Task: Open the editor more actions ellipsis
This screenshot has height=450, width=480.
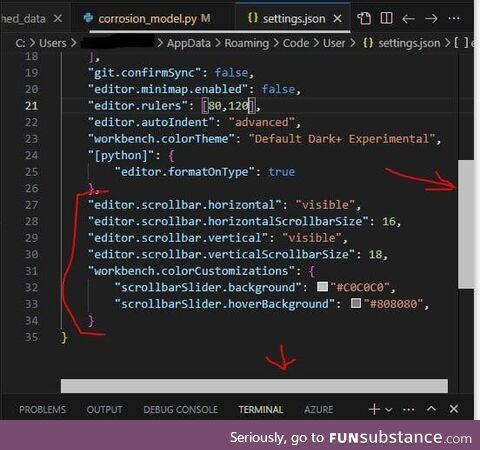Action: [454, 18]
